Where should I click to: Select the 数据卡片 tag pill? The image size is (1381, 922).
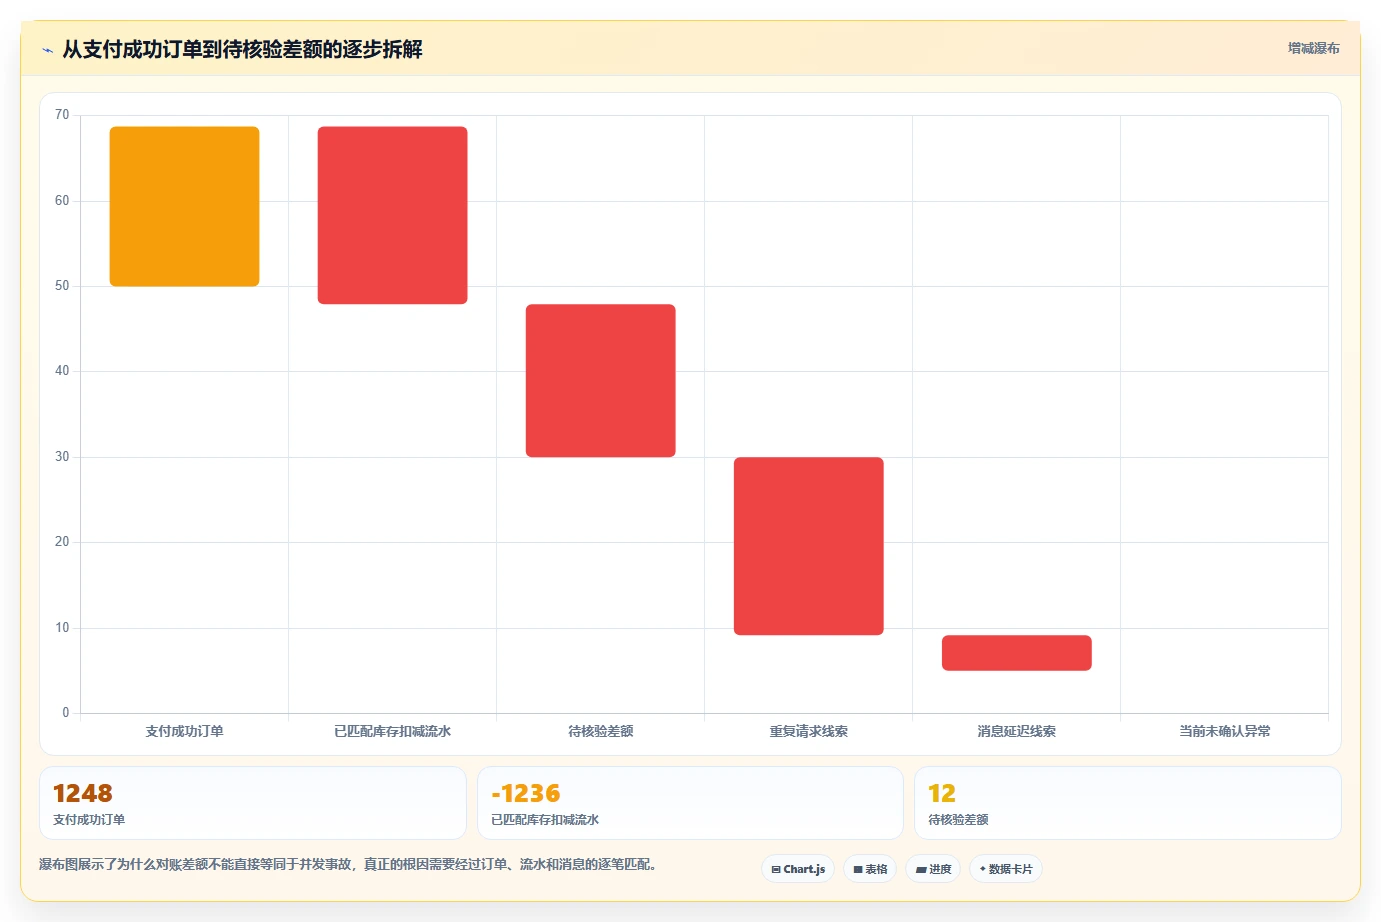tap(1006, 869)
